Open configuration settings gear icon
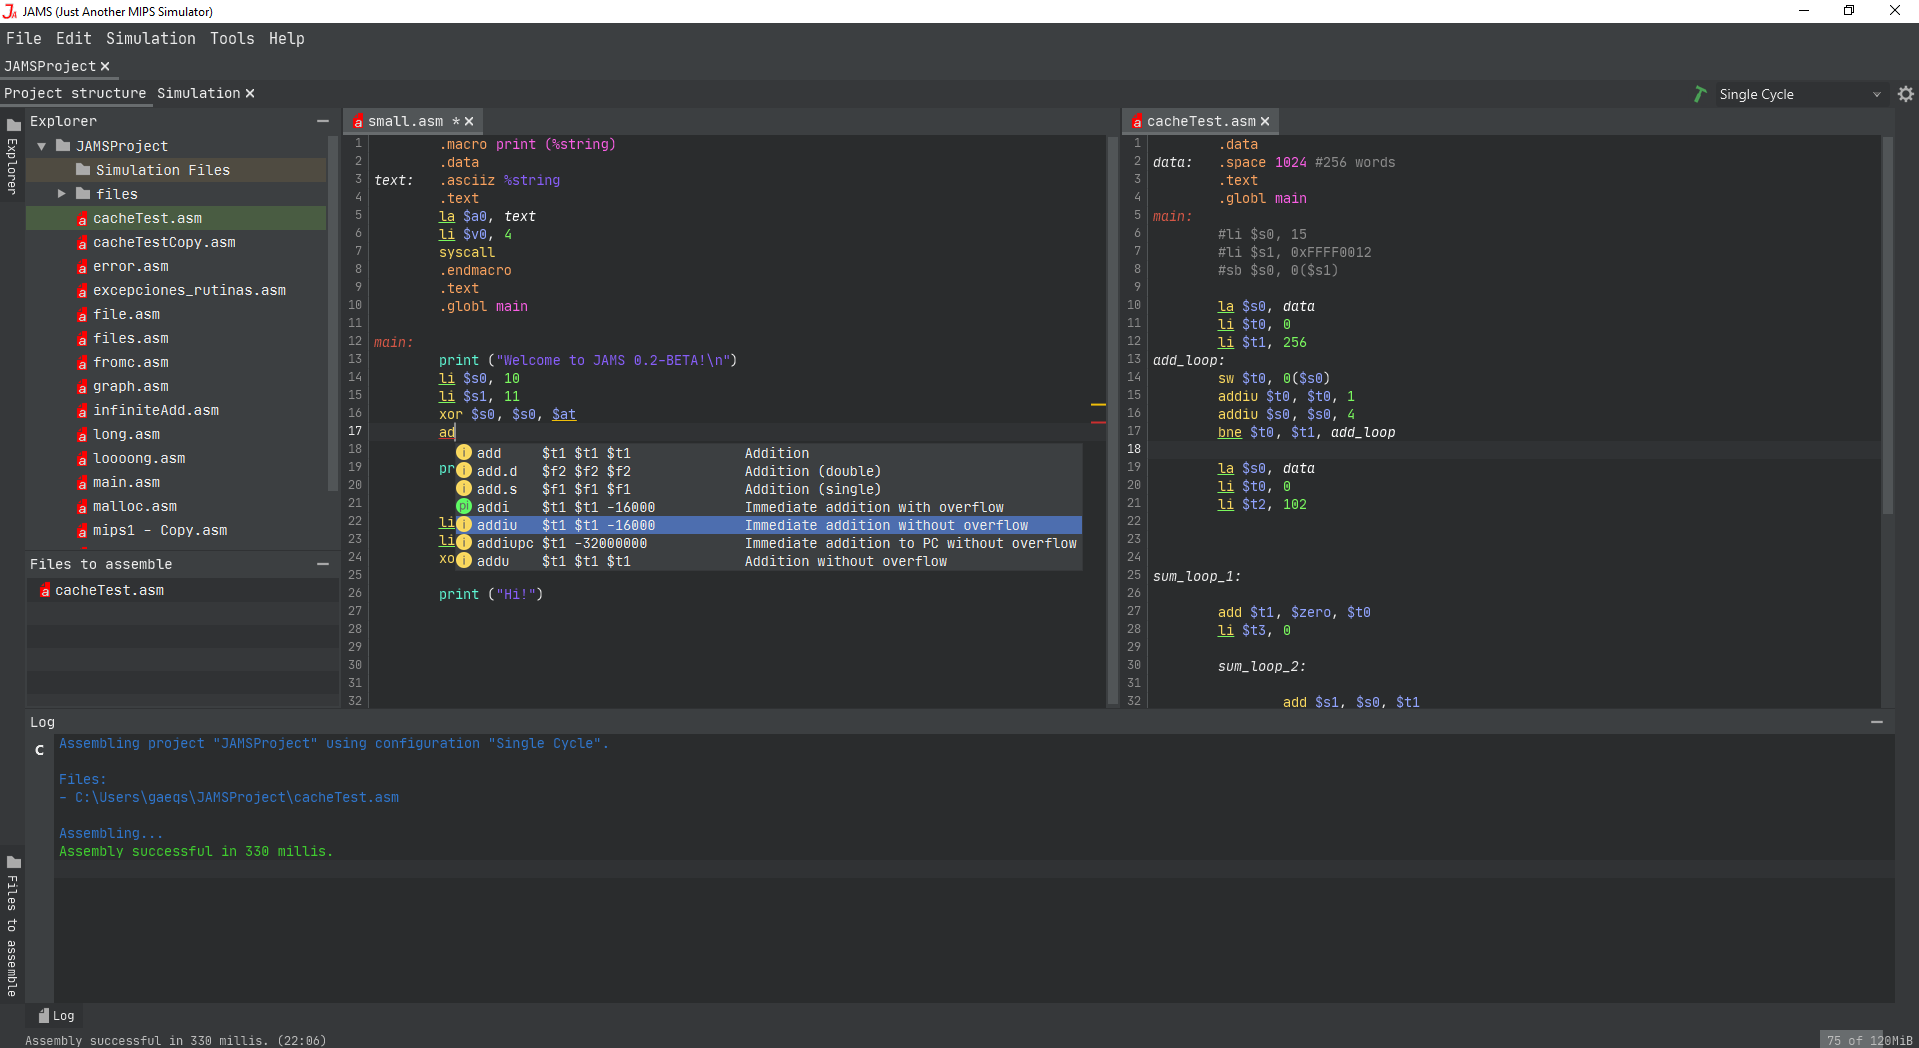The image size is (1919, 1048). tap(1906, 94)
